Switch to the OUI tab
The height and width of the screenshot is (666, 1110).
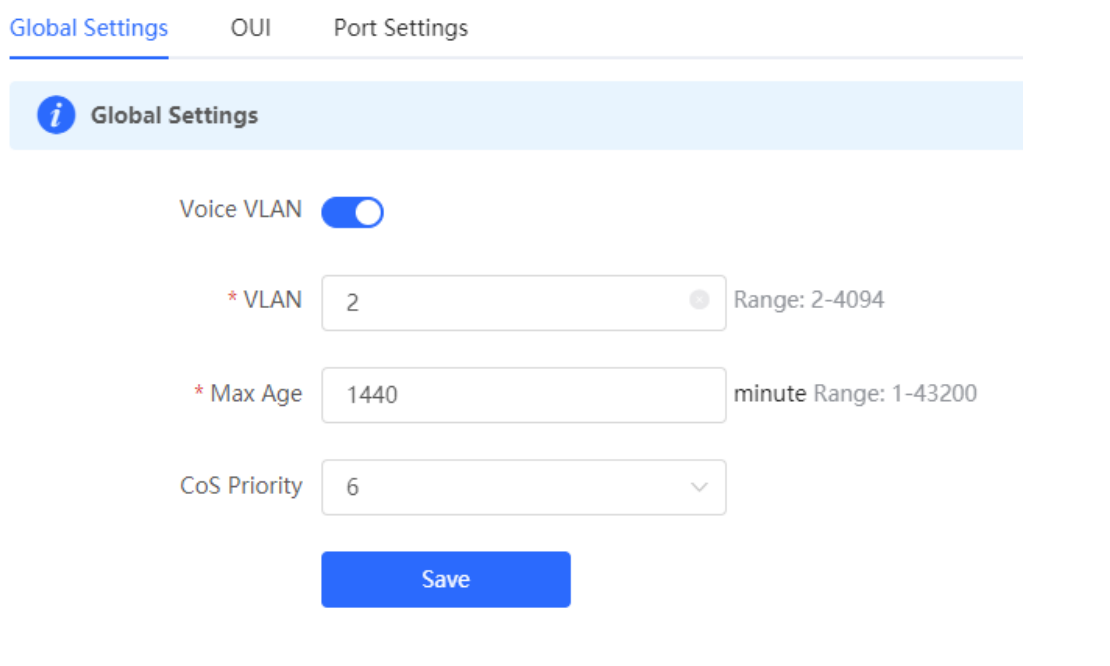coord(251,28)
